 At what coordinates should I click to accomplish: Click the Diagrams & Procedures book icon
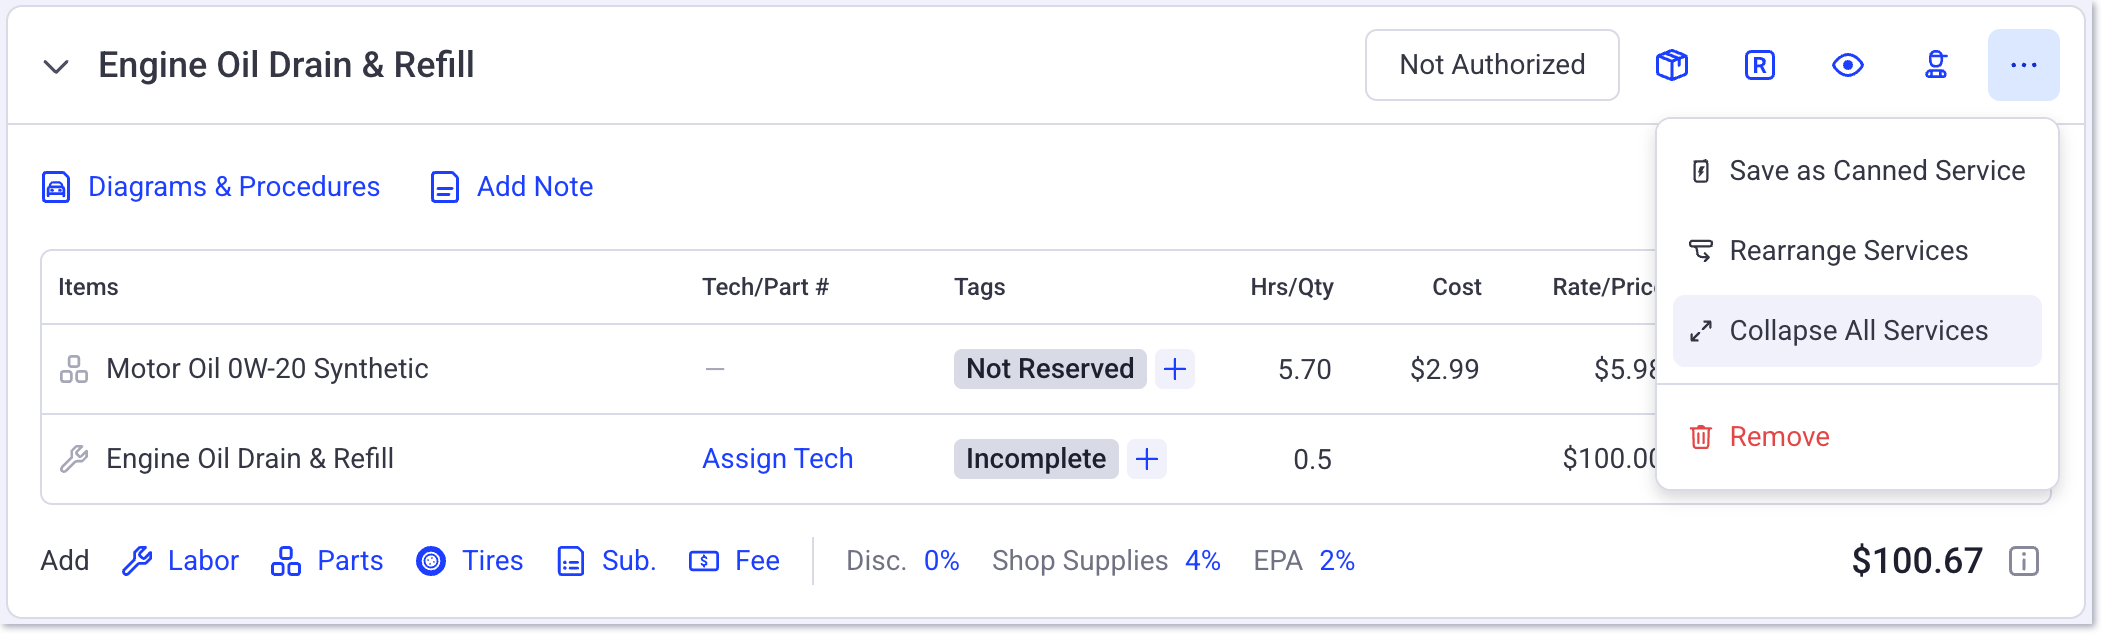(55, 186)
